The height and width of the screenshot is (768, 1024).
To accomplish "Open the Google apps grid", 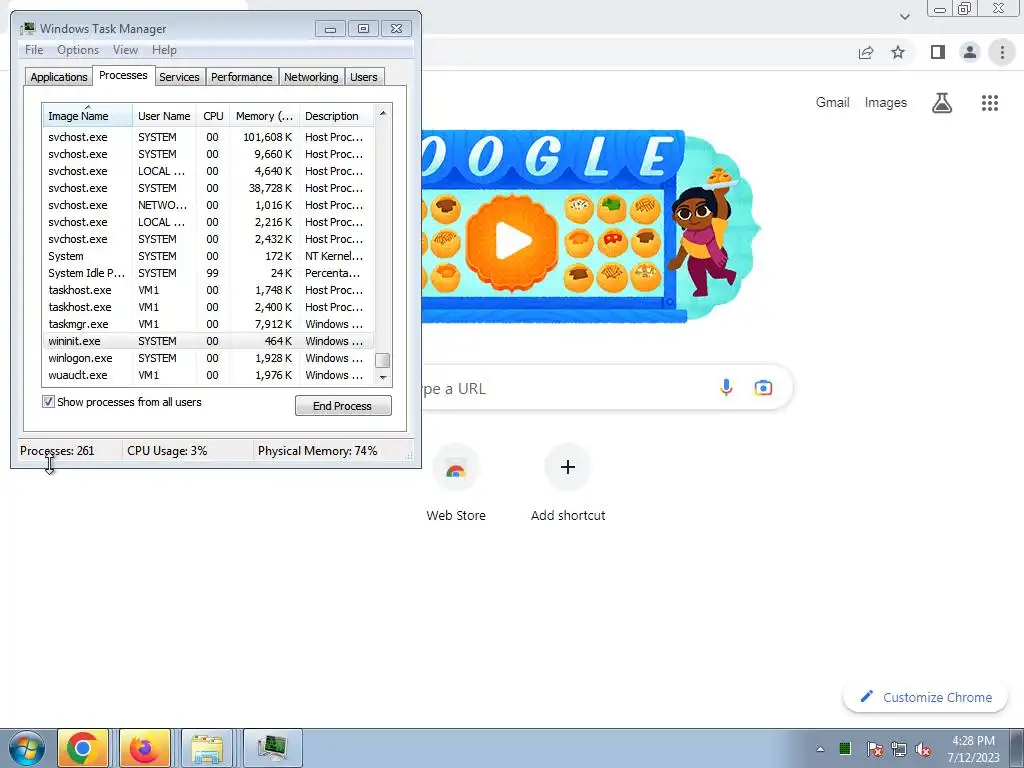I will [x=989, y=103].
